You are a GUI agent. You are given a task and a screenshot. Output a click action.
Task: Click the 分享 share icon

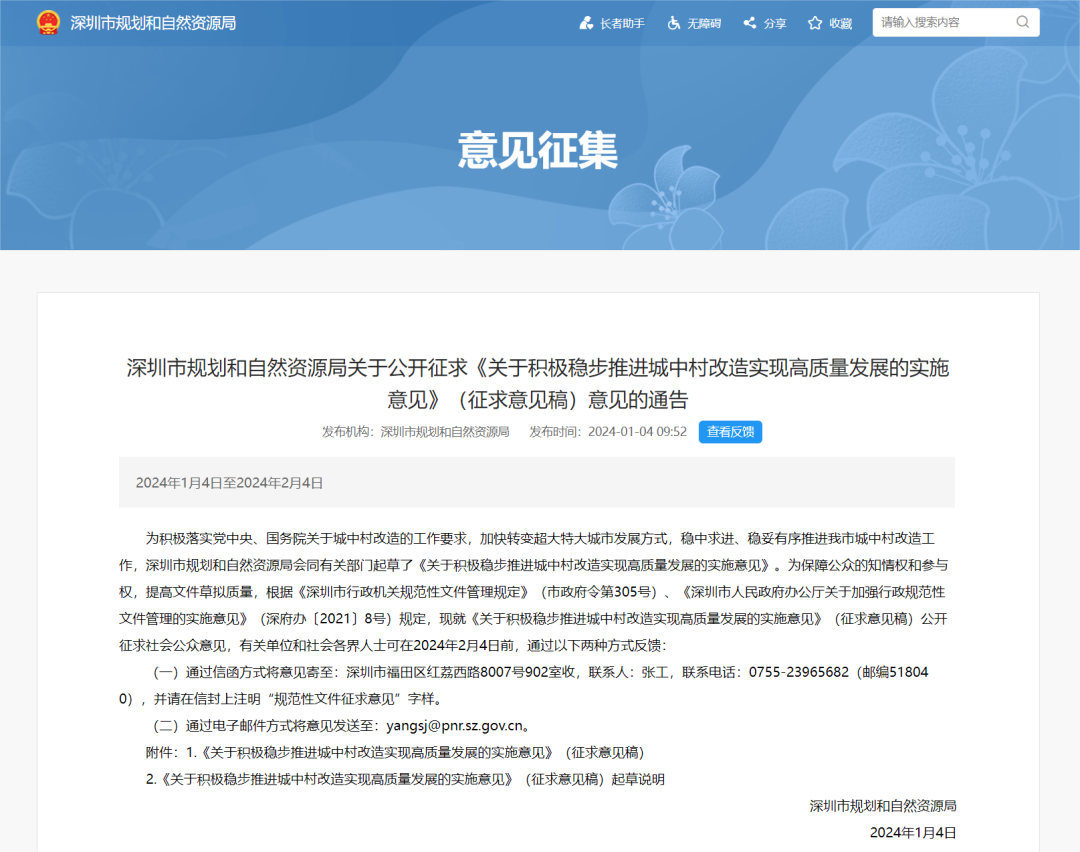pyautogui.click(x=749, y=23)
